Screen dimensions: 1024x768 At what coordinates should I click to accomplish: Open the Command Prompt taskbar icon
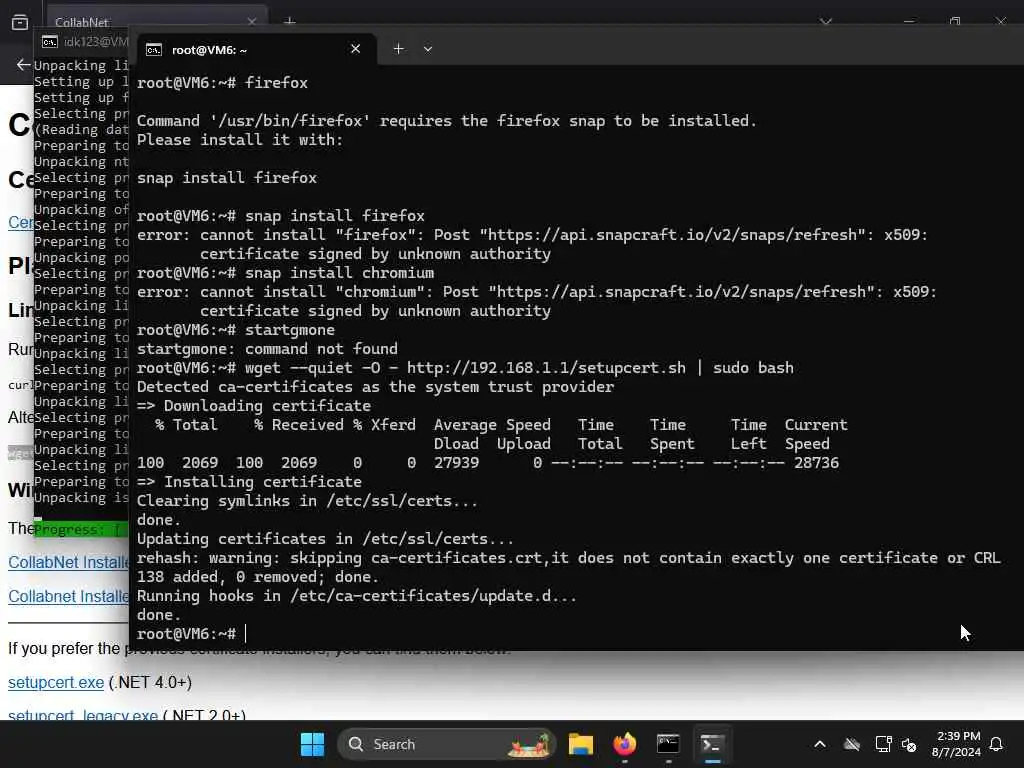tap(668, 744)
